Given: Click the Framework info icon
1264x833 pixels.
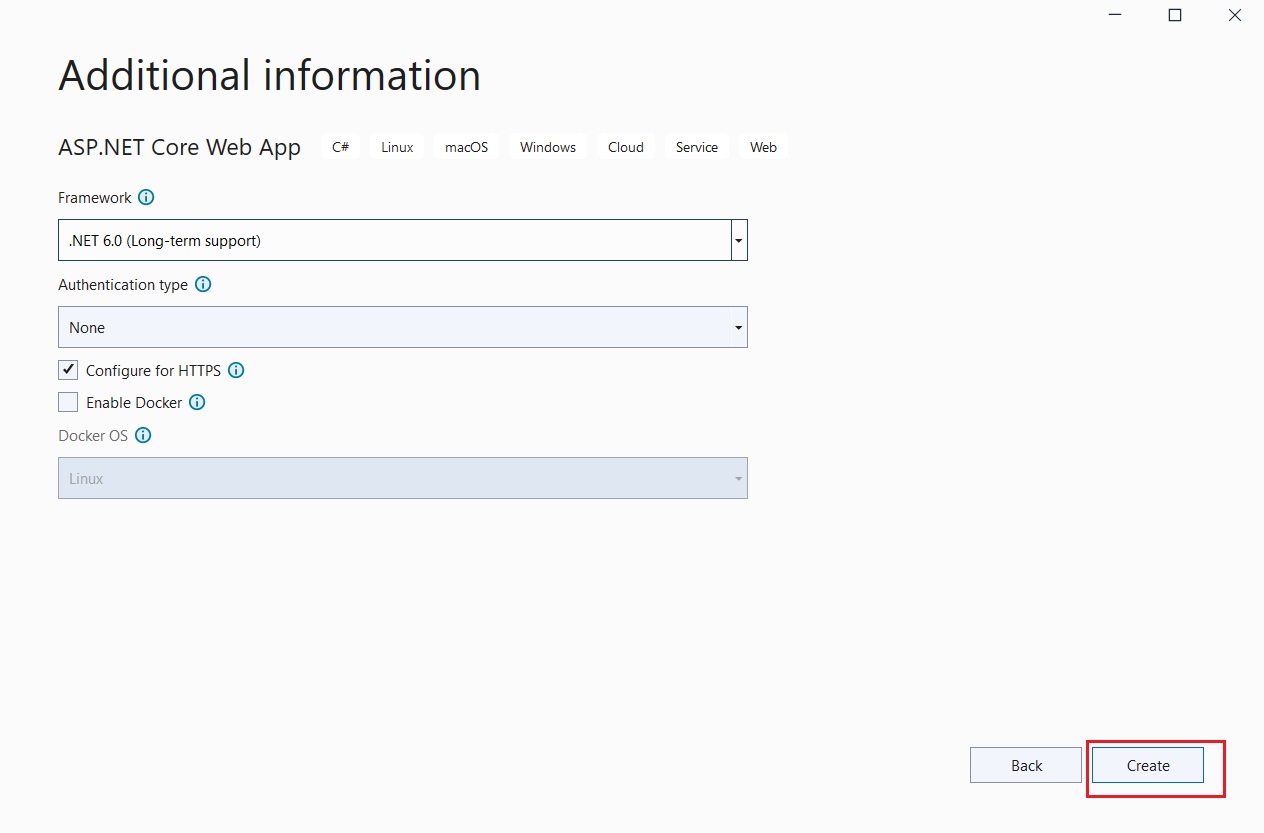Looking at the screenshot, I should tap(146, 197).
